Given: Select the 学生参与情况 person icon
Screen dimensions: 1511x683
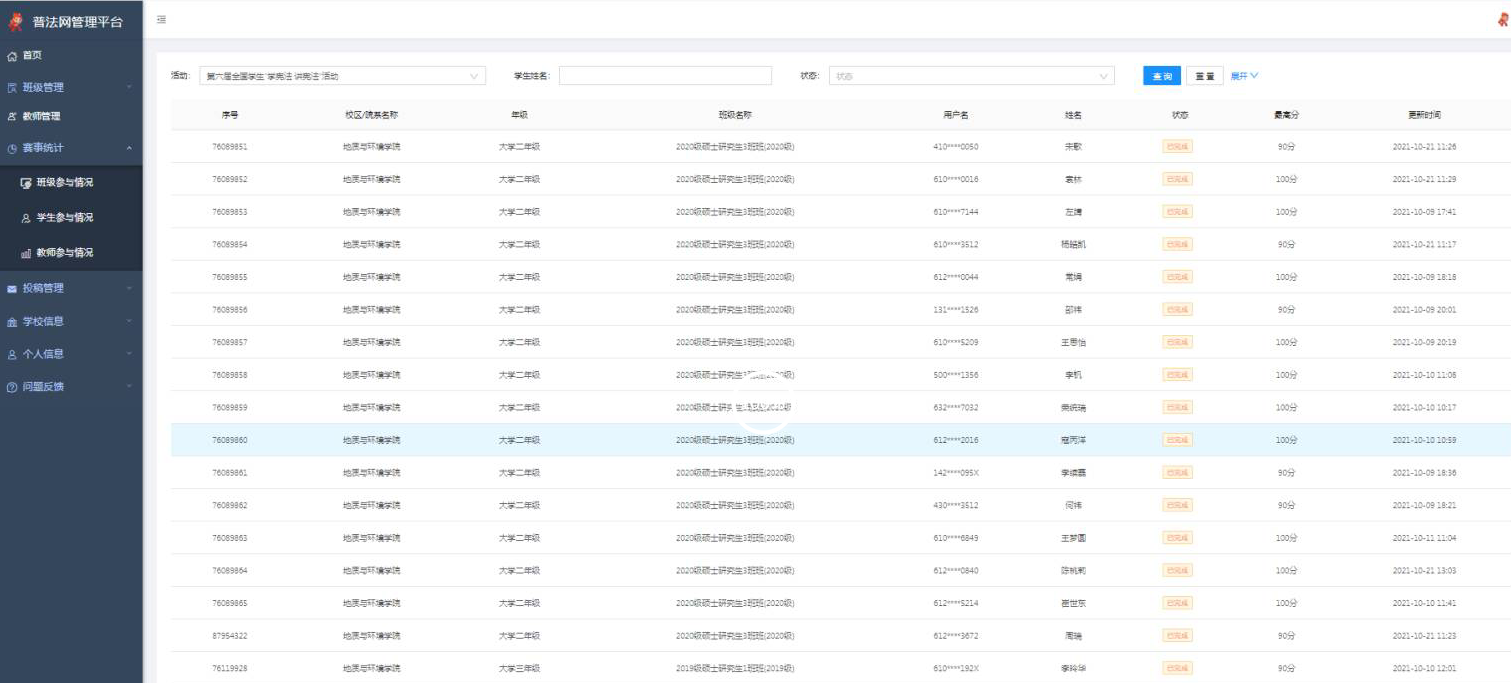Looking at the screenshot, I should point(26,218).
